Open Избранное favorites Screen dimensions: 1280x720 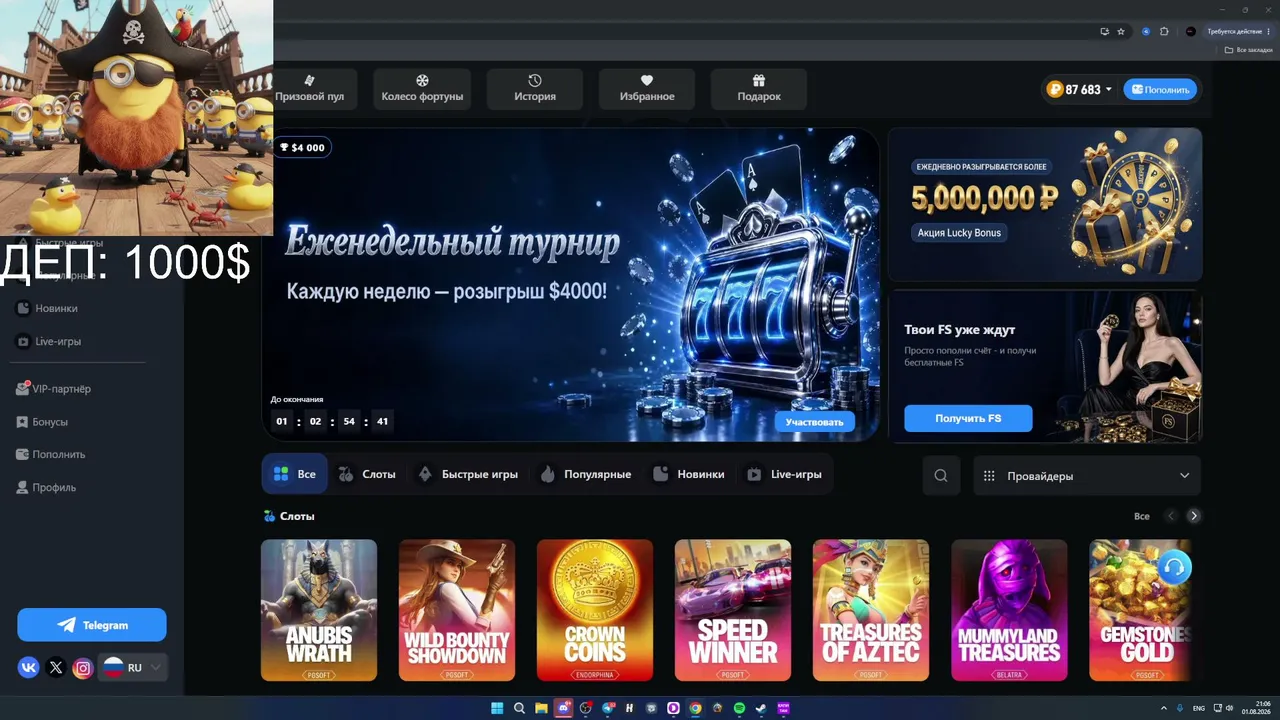(647, 89)
